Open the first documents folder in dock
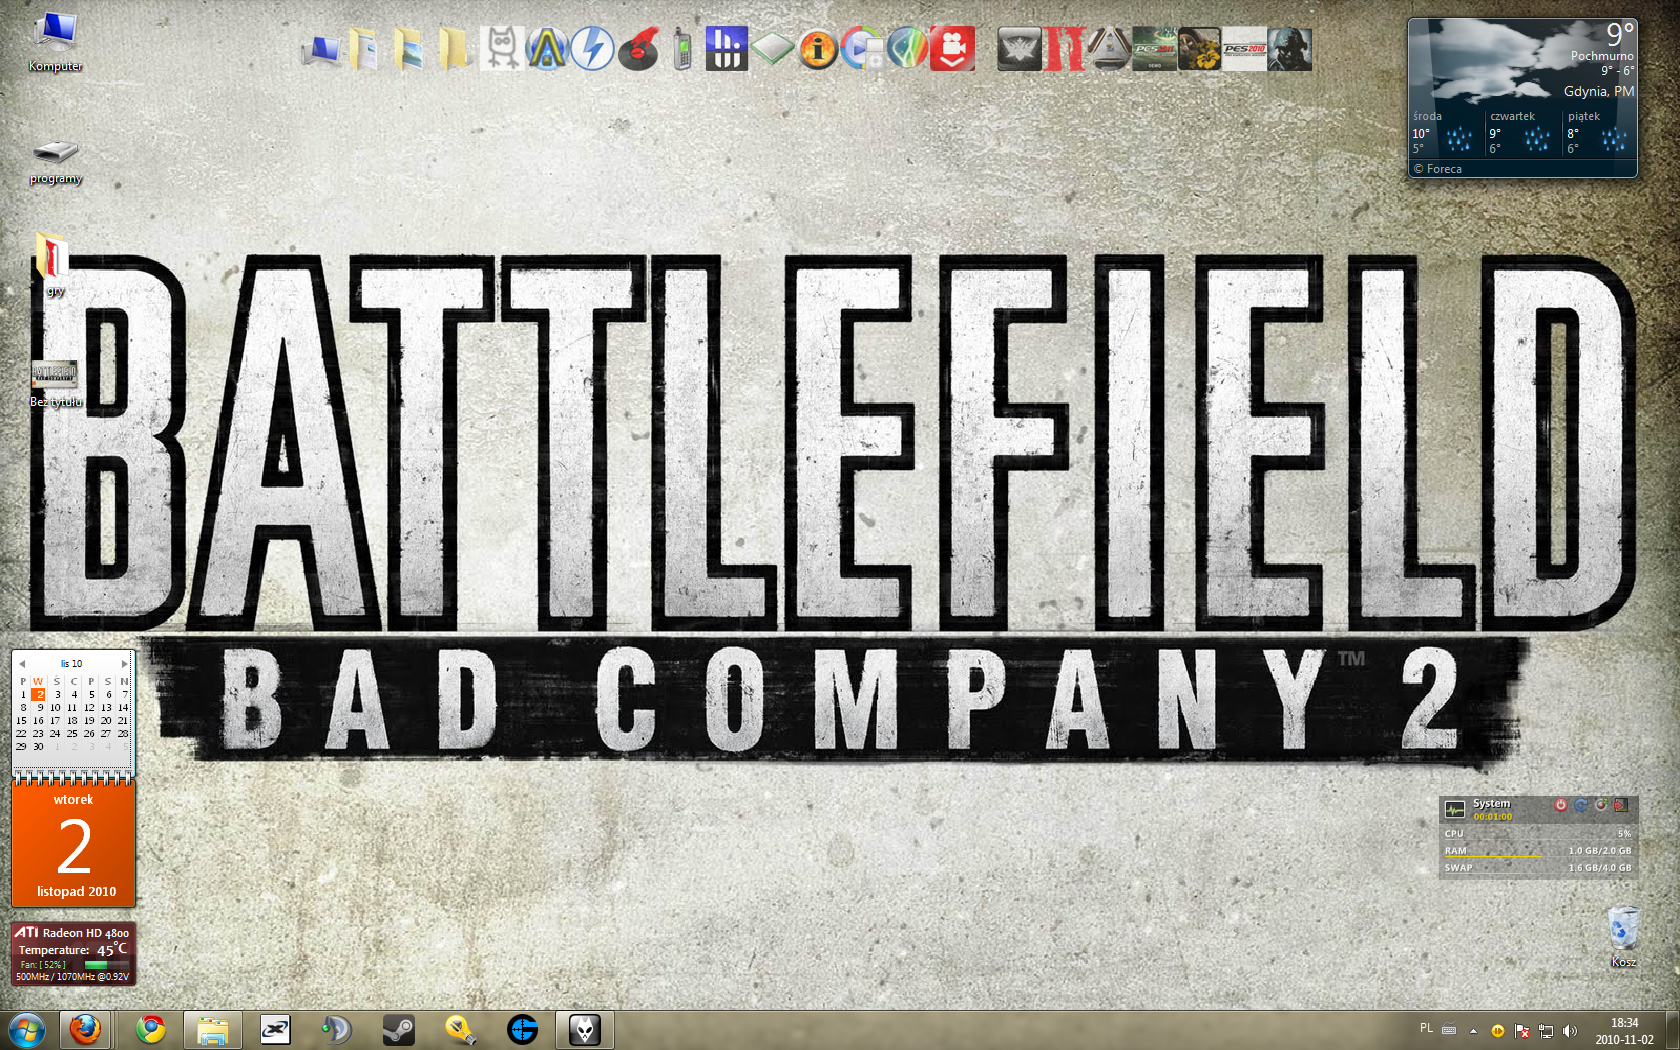This screenshot has width=1680, height=1050. click(364, 48)
